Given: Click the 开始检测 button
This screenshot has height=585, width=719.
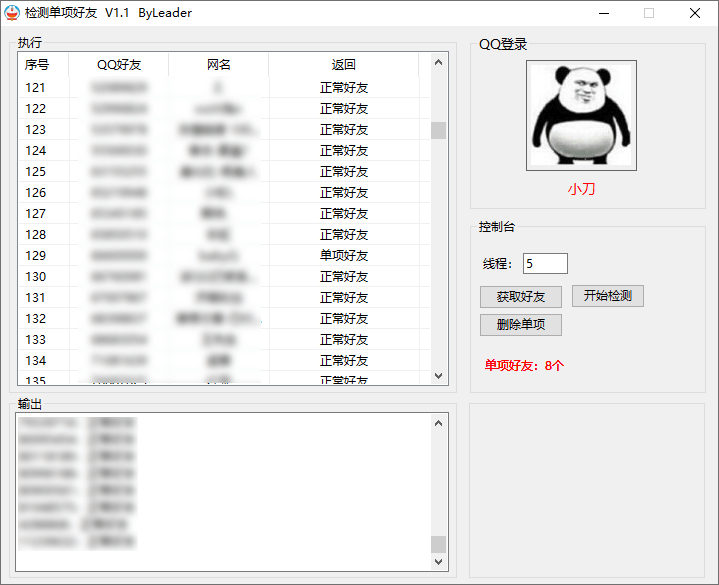Looking at the screenshot, I should 608,296.
